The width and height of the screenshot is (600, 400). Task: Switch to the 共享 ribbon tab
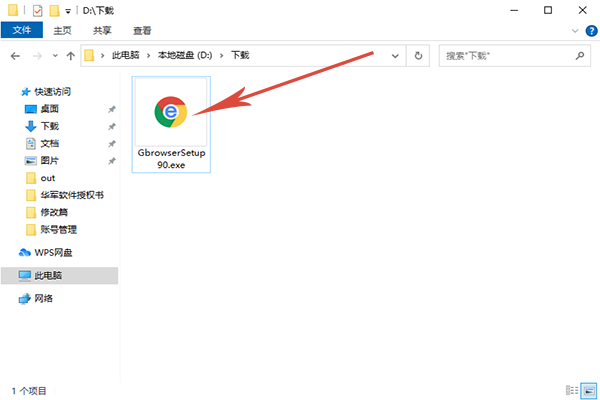[102, 30]
